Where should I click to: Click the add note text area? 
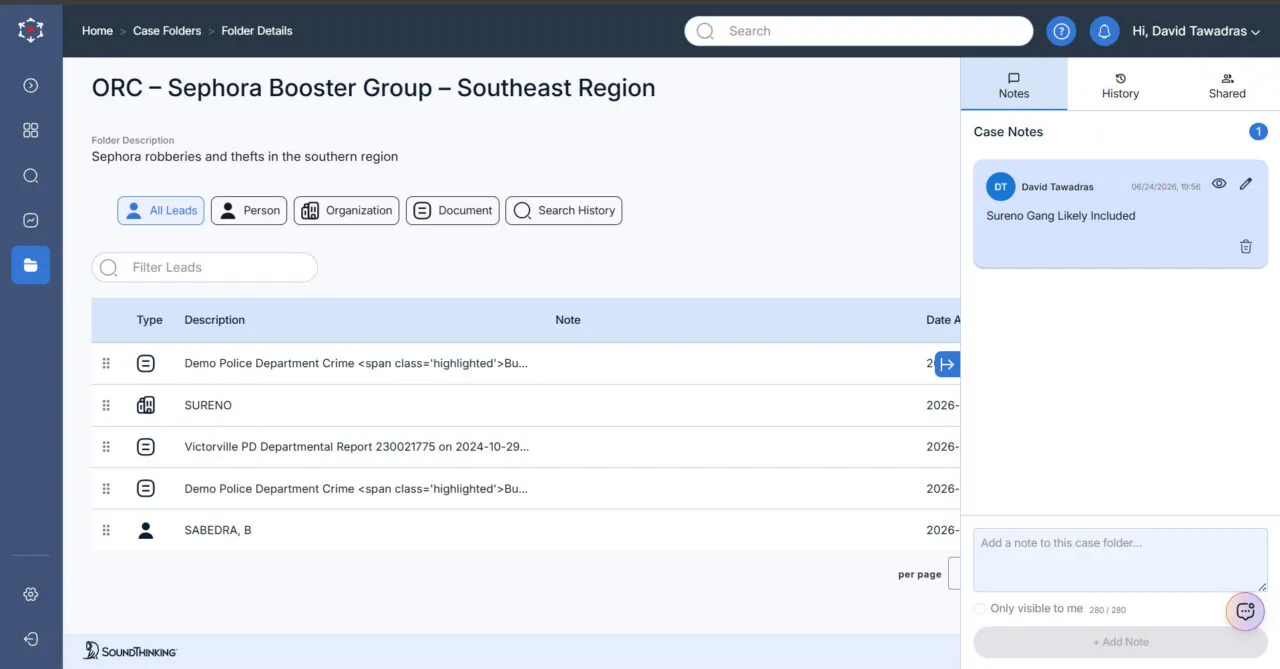pos(1120,560)
